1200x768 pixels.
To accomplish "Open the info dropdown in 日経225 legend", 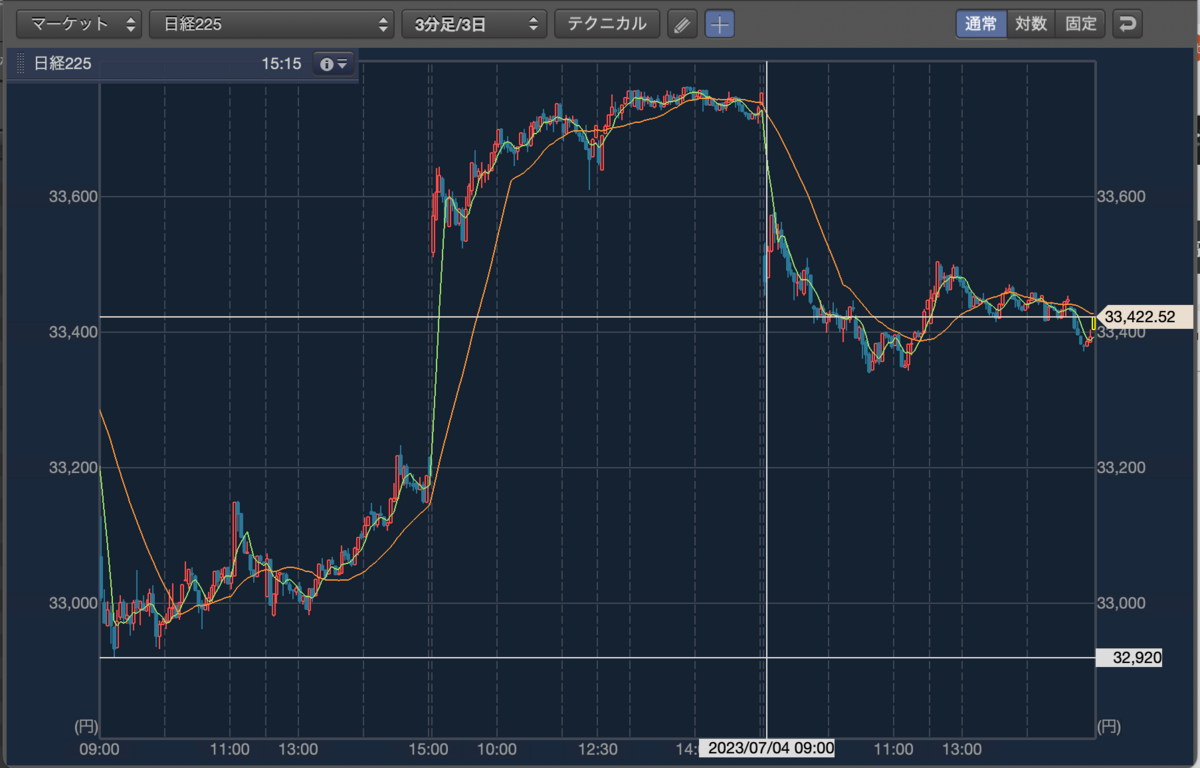I will [334, 64].
